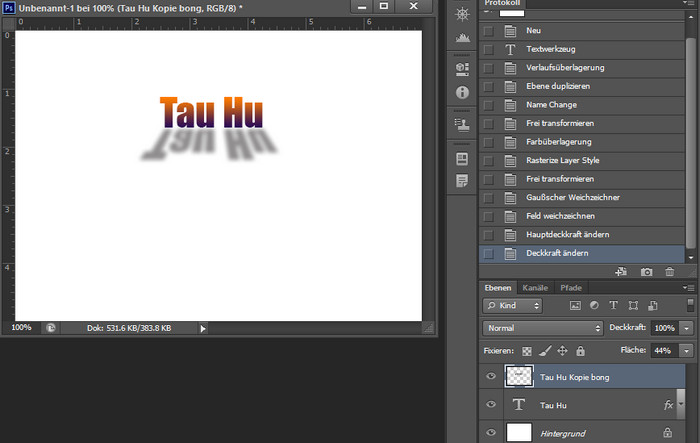Set history brush source at Neu state
The height and width of the screenshot is (443, 700).
pos(488,31)
